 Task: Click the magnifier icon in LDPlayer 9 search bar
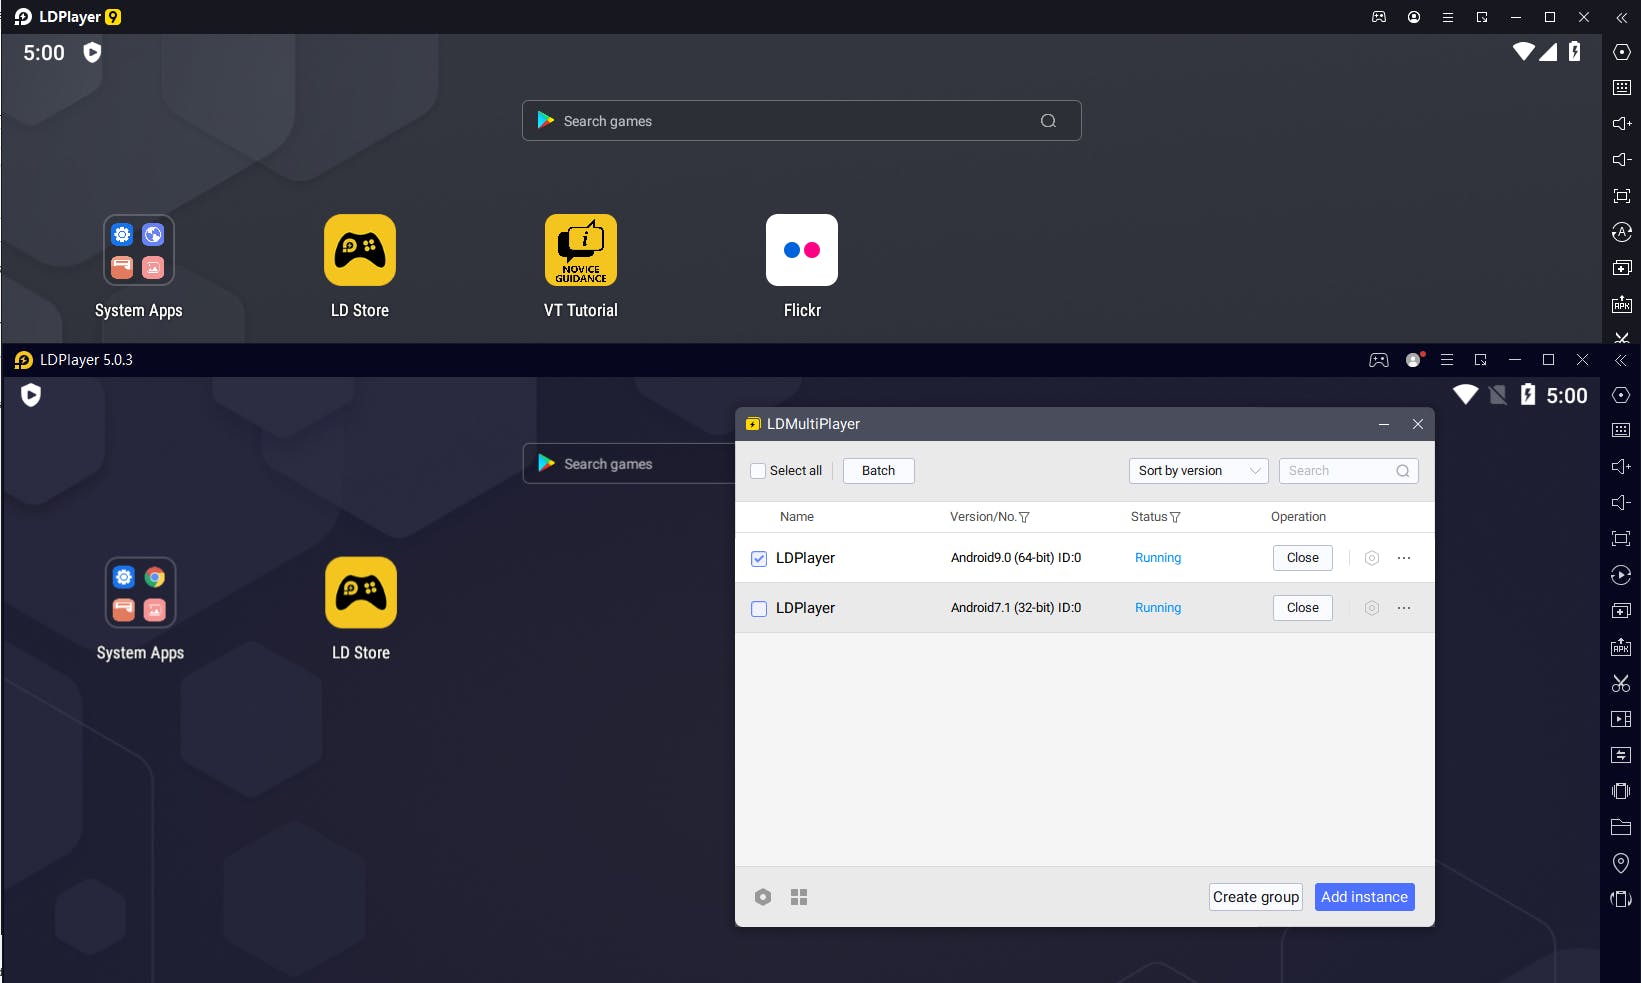coord(1048,121)
